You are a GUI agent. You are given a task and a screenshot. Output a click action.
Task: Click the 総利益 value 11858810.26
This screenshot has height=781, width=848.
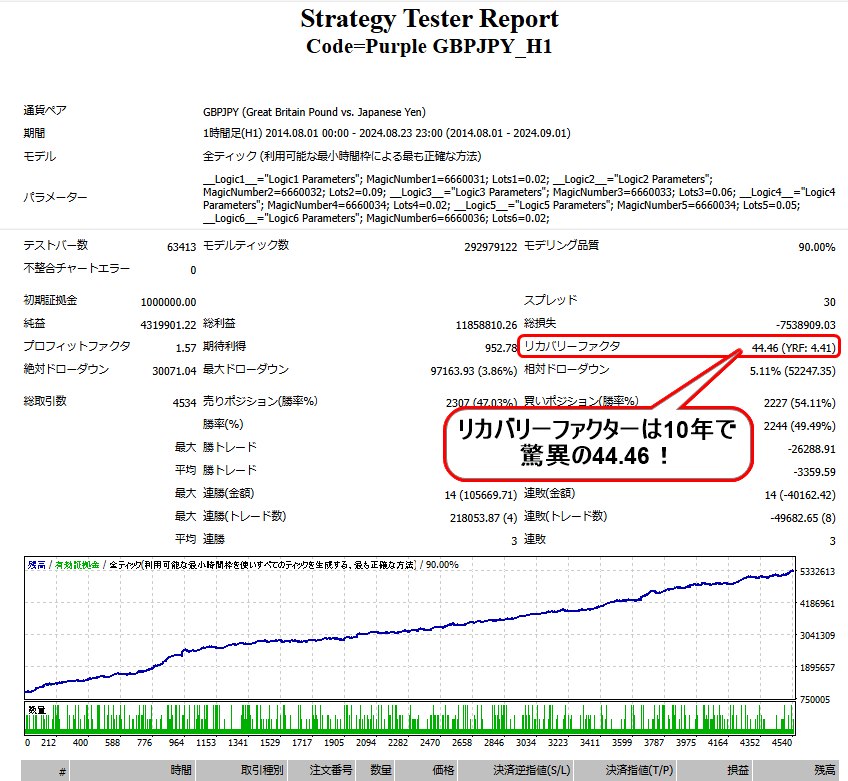486,325
